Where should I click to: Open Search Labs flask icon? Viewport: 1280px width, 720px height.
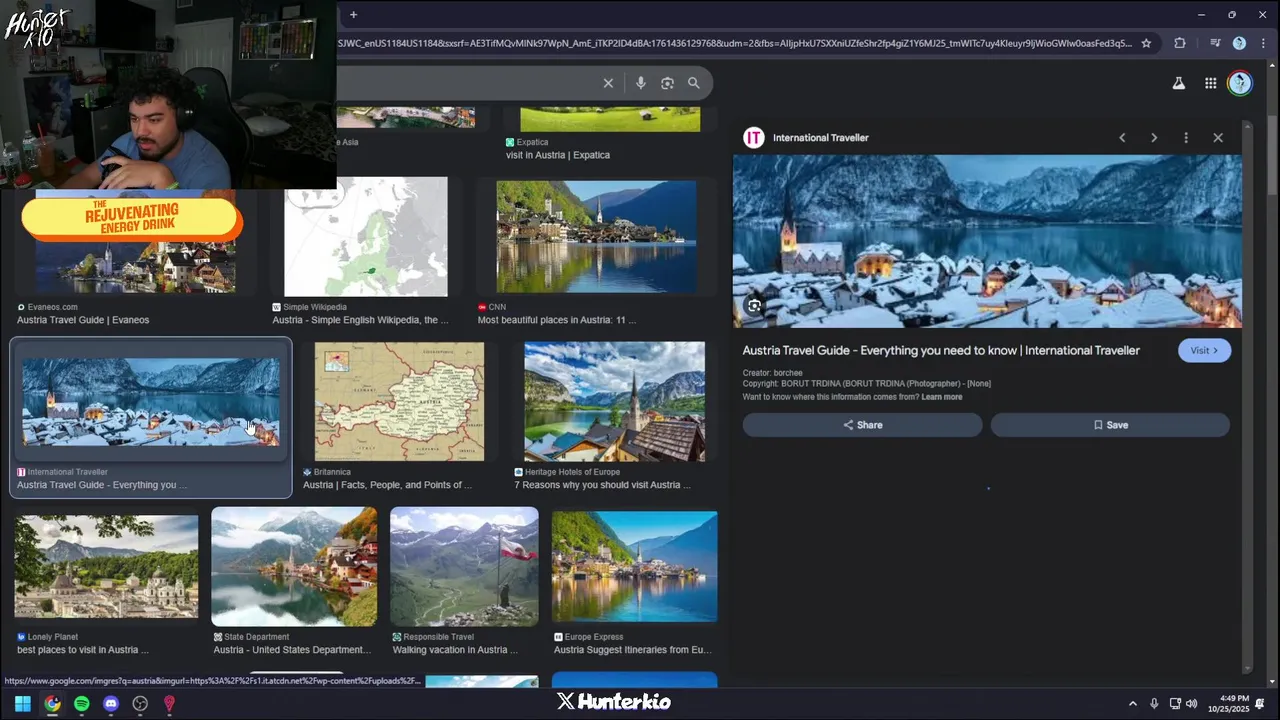(1179, 84)
